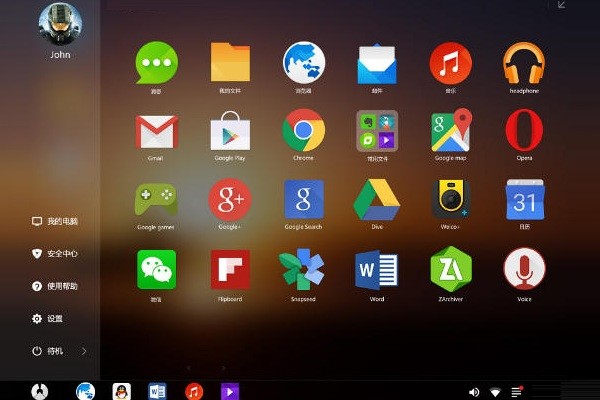The image size is (600, 400).
Task: Launch the headphone music app
Action: click(524, 62)
